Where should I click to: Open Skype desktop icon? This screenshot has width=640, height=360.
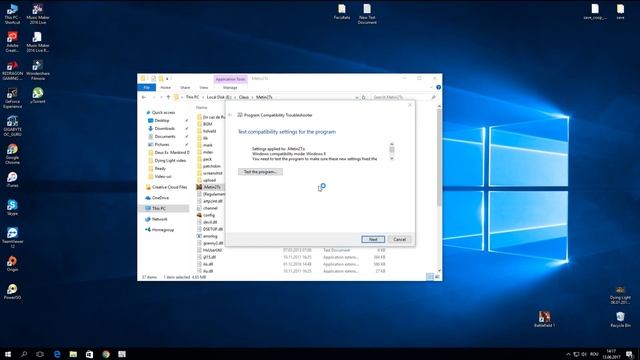[12, 207]
